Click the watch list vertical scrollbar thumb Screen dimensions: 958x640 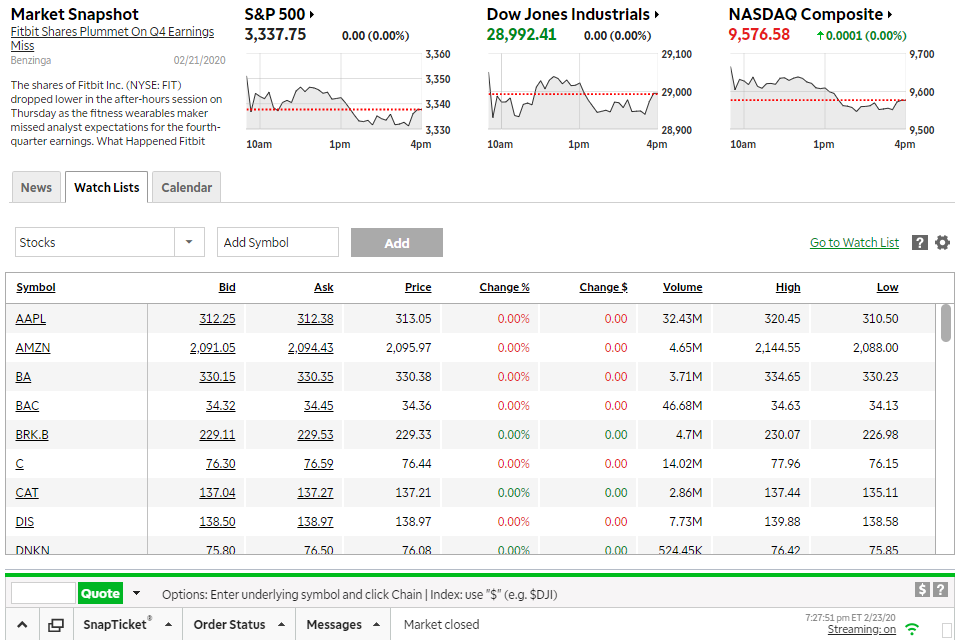(x=946, y=323)
